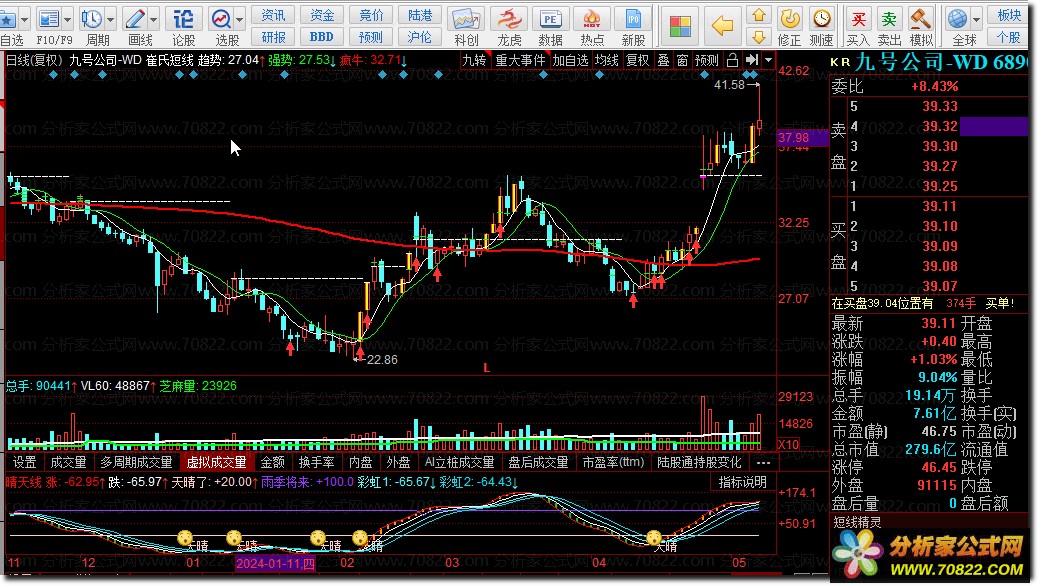This screenshot has width=1040, height=586.
Task: Click the BBD button
Action: click(x=322, y=36)
